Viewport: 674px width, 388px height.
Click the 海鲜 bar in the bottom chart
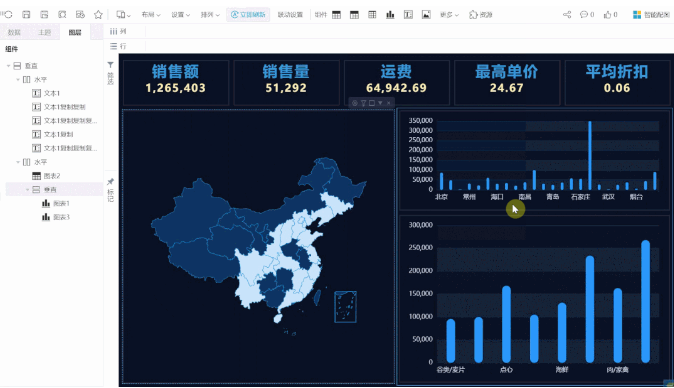[562, 333]
